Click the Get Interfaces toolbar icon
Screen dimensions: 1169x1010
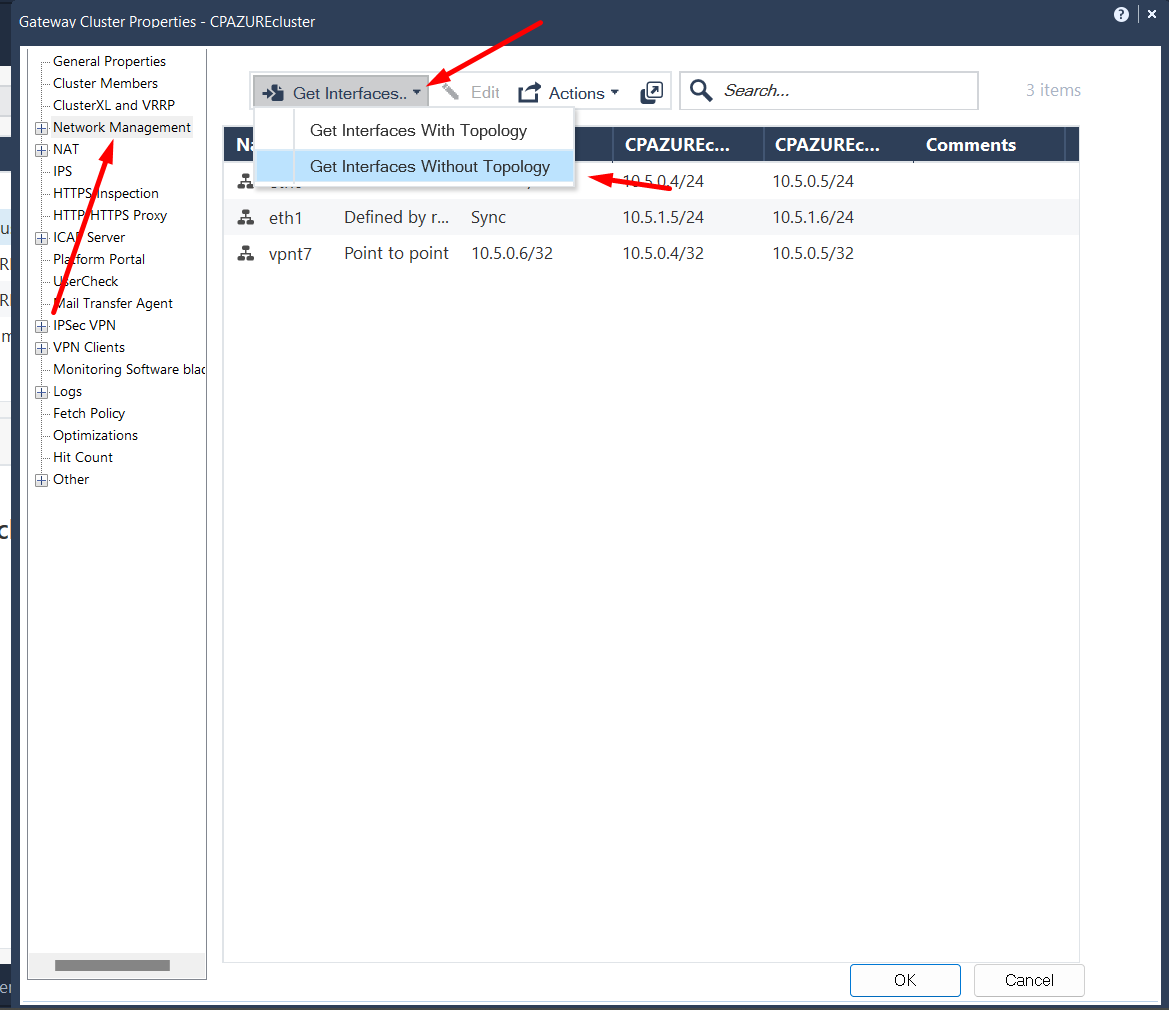click(272, 92)
